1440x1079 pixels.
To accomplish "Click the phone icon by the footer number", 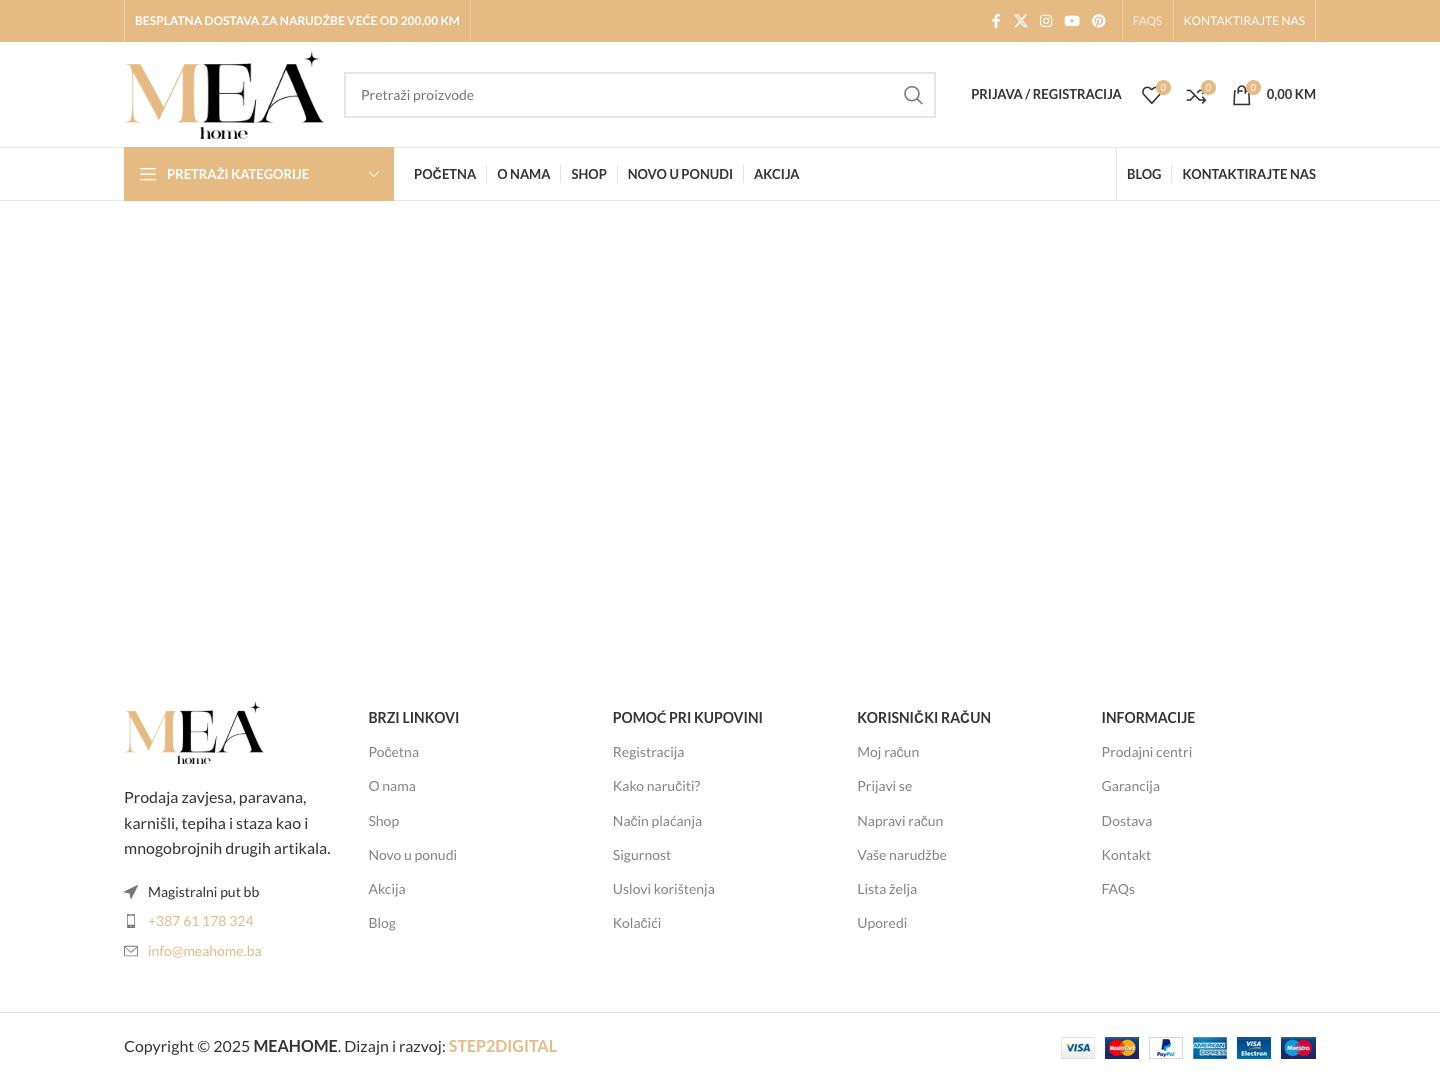I will tap(131, 921).
